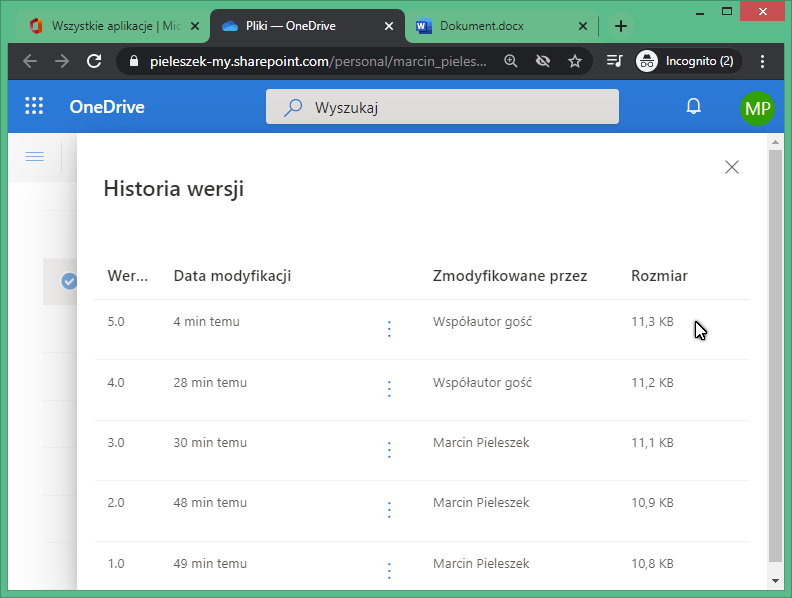Click the 4 min temu date
Image resolution: width=792 pixels, height=598 pixels.
tap(207, 322)
